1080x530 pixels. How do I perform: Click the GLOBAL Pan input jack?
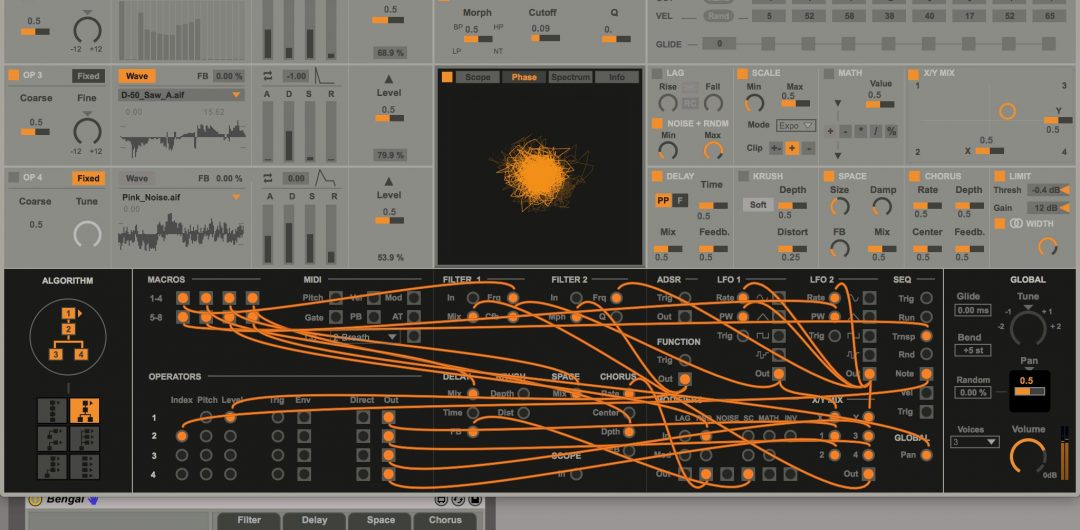tap(926, 455)
